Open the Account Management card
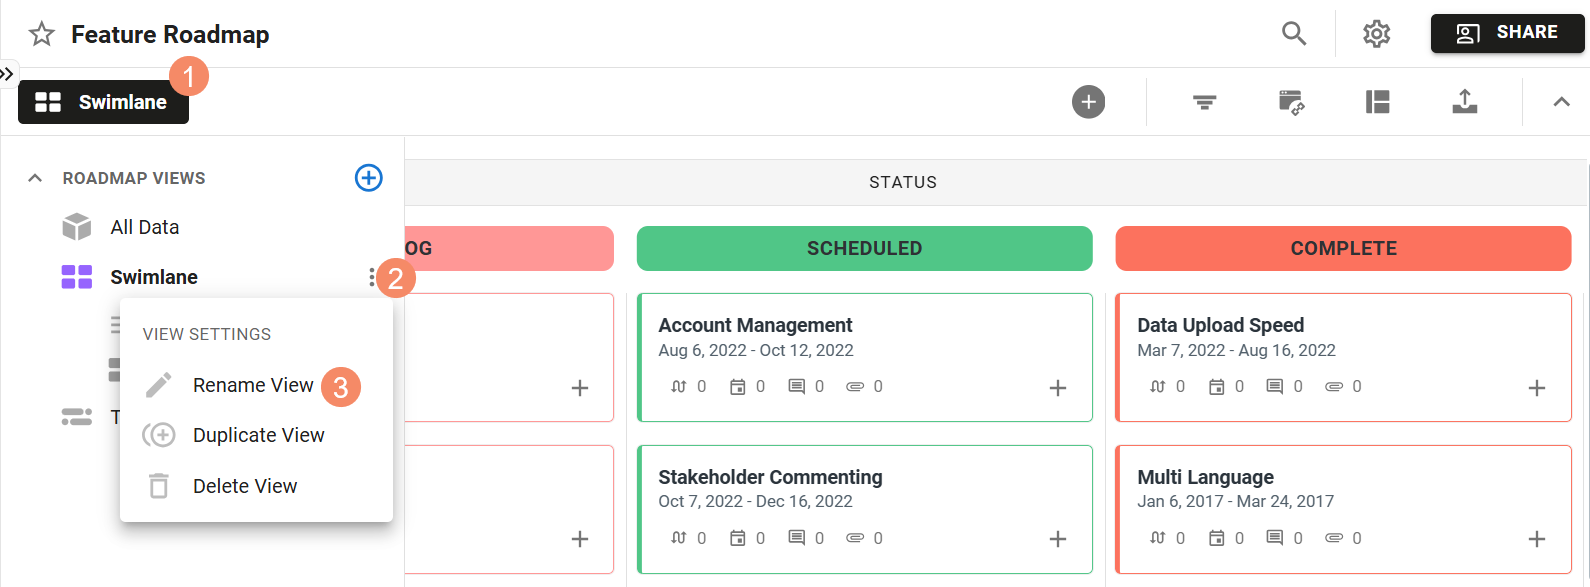The width and height of the screenshot is (1590, 587). [755, 325]
